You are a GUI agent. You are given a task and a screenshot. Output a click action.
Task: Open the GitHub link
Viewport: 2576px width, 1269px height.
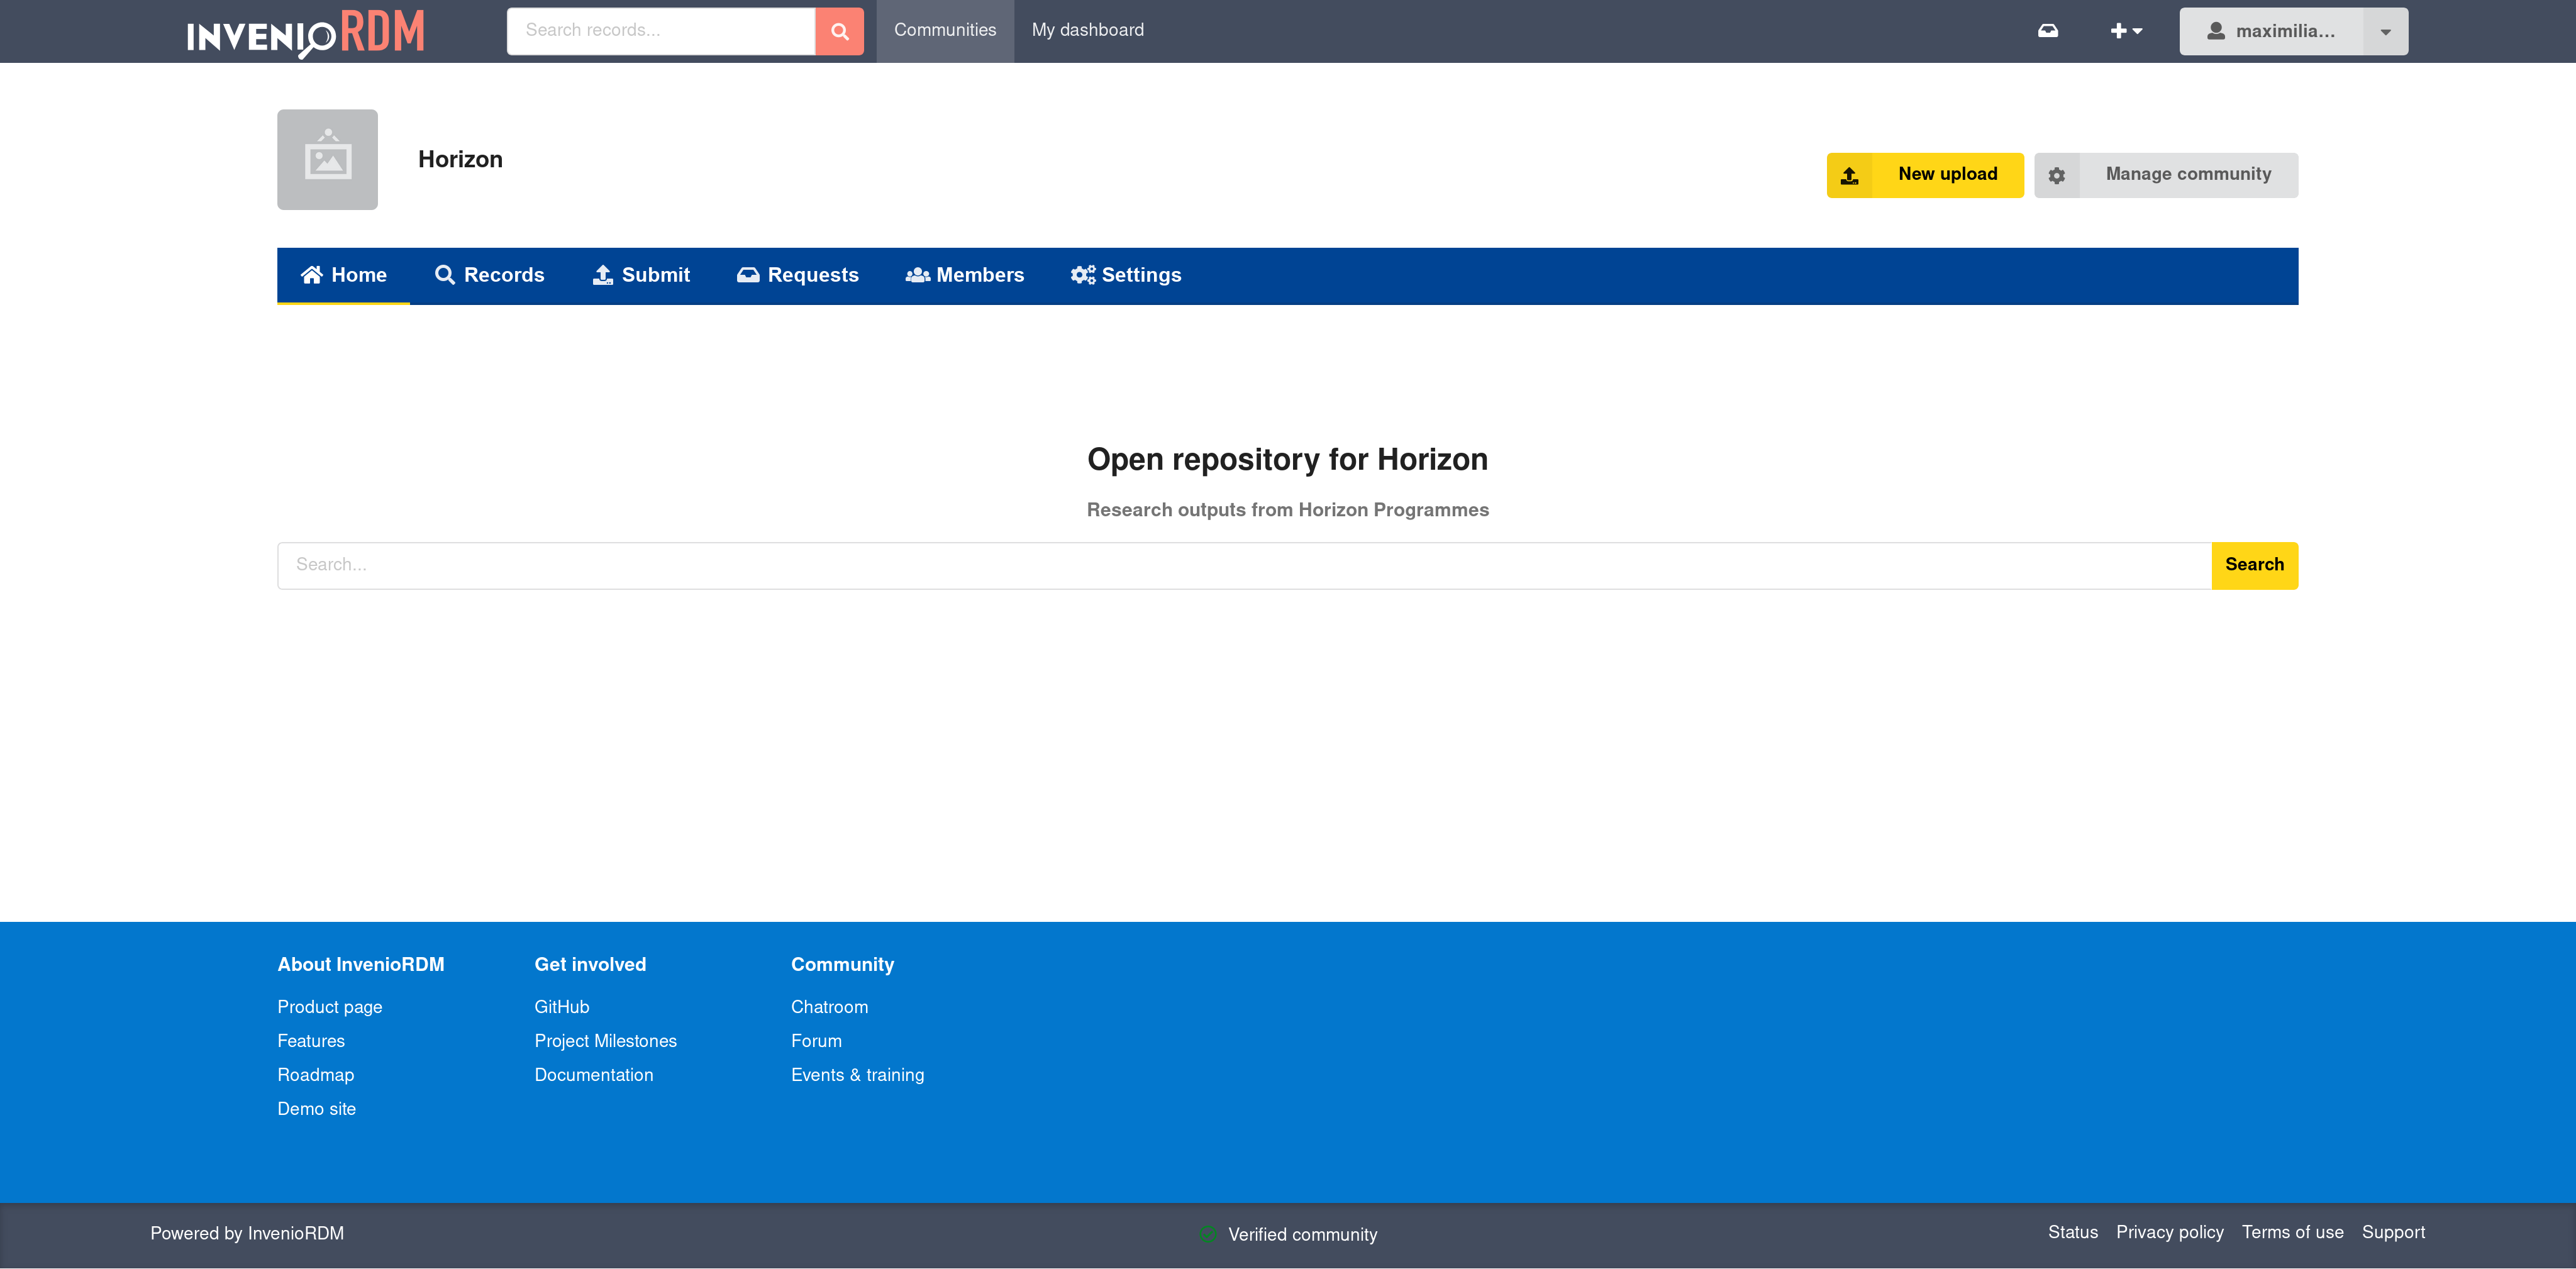(x=562, y=1007)
